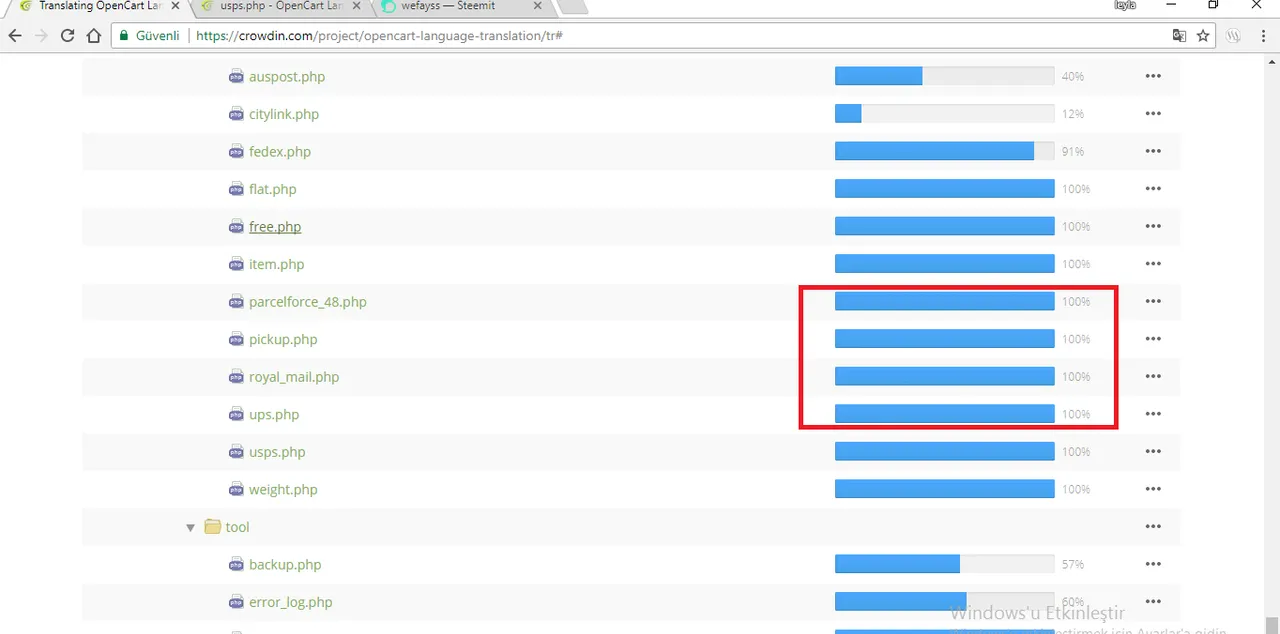Viewport: 1280px width, 634px height.
Task: Switch to the wefayss Steemit browser tab
Action: (x=464, y=7)
